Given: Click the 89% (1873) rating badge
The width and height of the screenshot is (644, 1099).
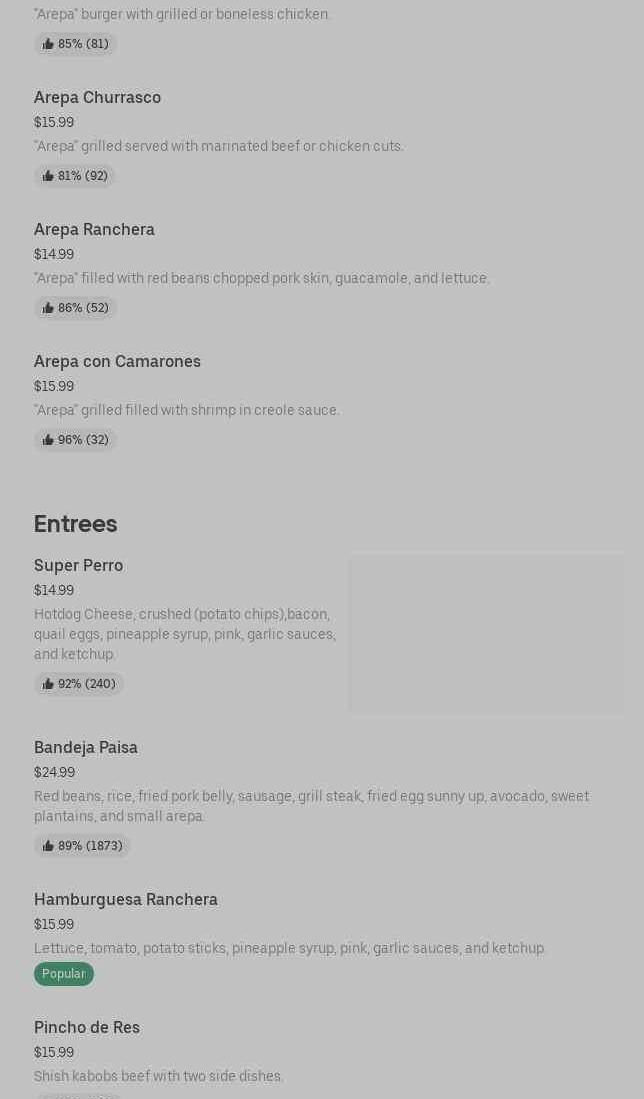Looking at the screenshot, I should point(82,846).
